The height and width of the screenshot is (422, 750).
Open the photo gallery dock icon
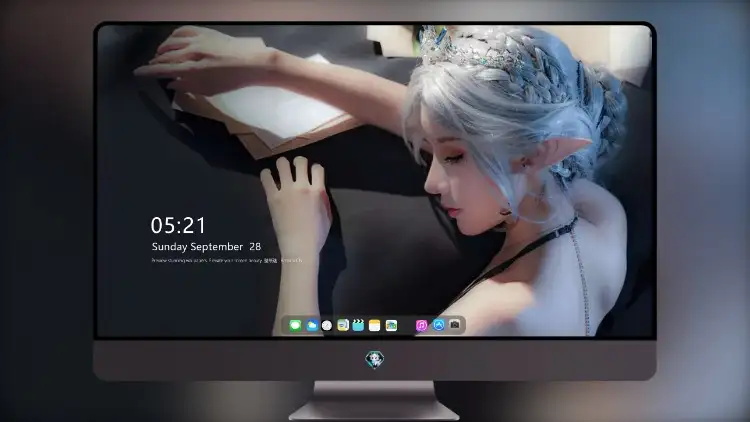point(391,326)
